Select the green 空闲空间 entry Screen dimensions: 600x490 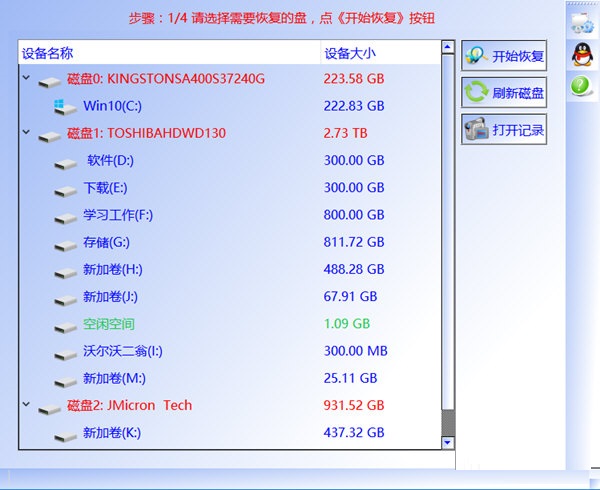(x=109, y=324)
